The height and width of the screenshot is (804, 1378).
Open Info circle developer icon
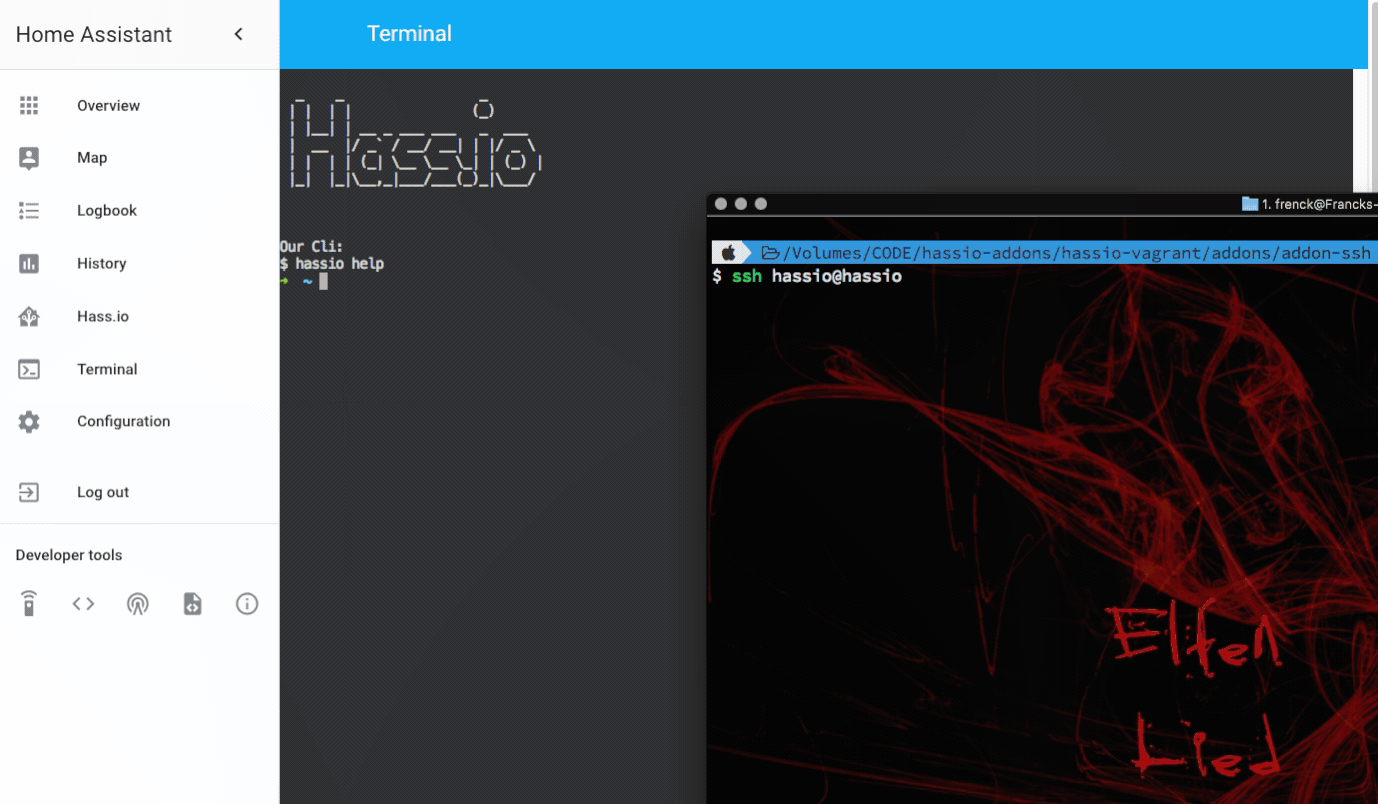(x=246, y=603)
